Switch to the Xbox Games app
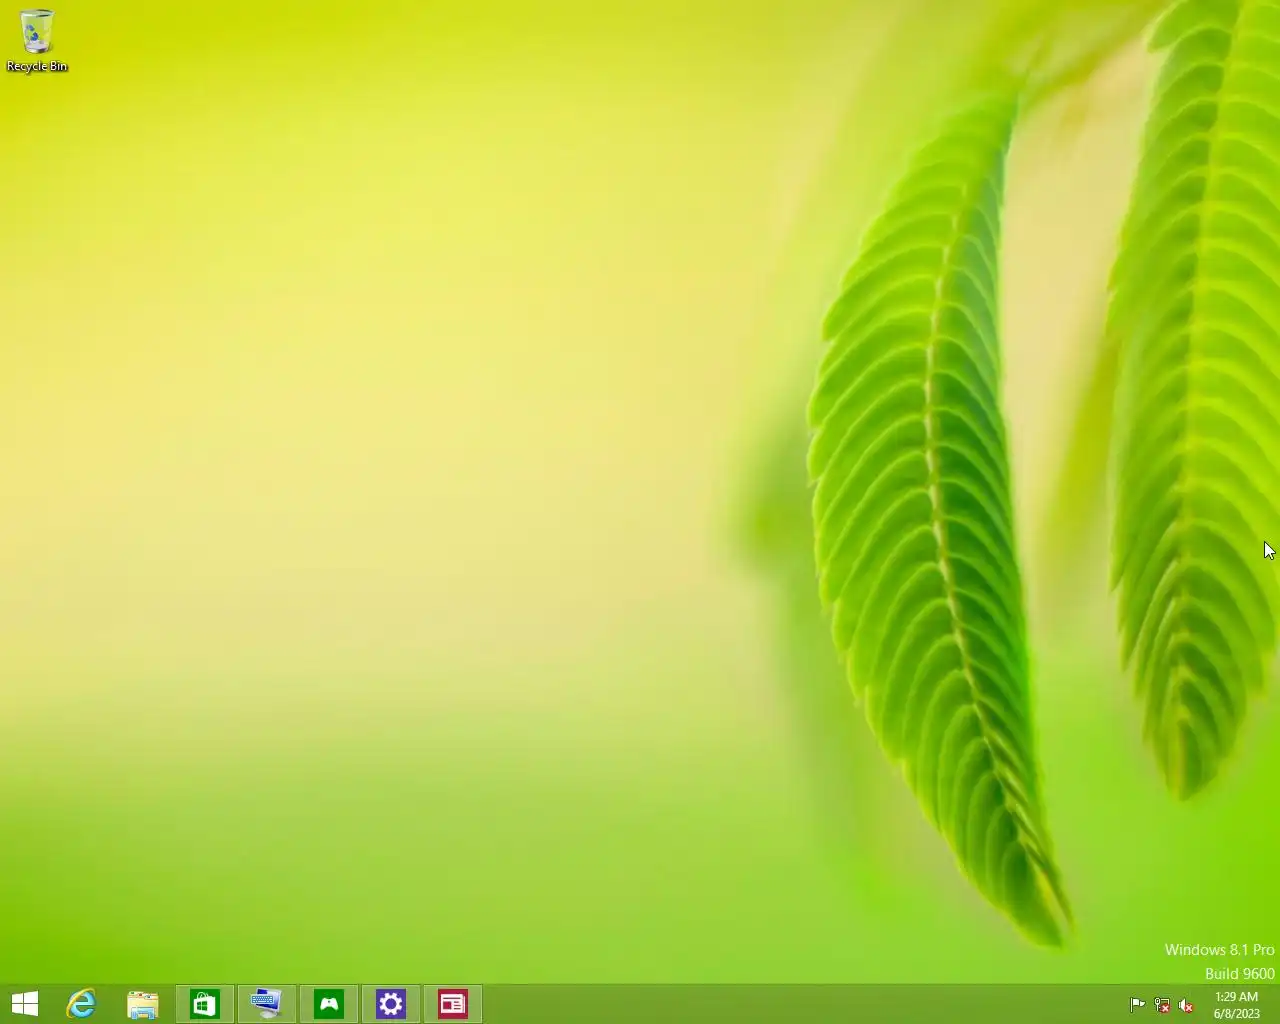The width and height of the screenshot is (1280, 1024). 329,1004
